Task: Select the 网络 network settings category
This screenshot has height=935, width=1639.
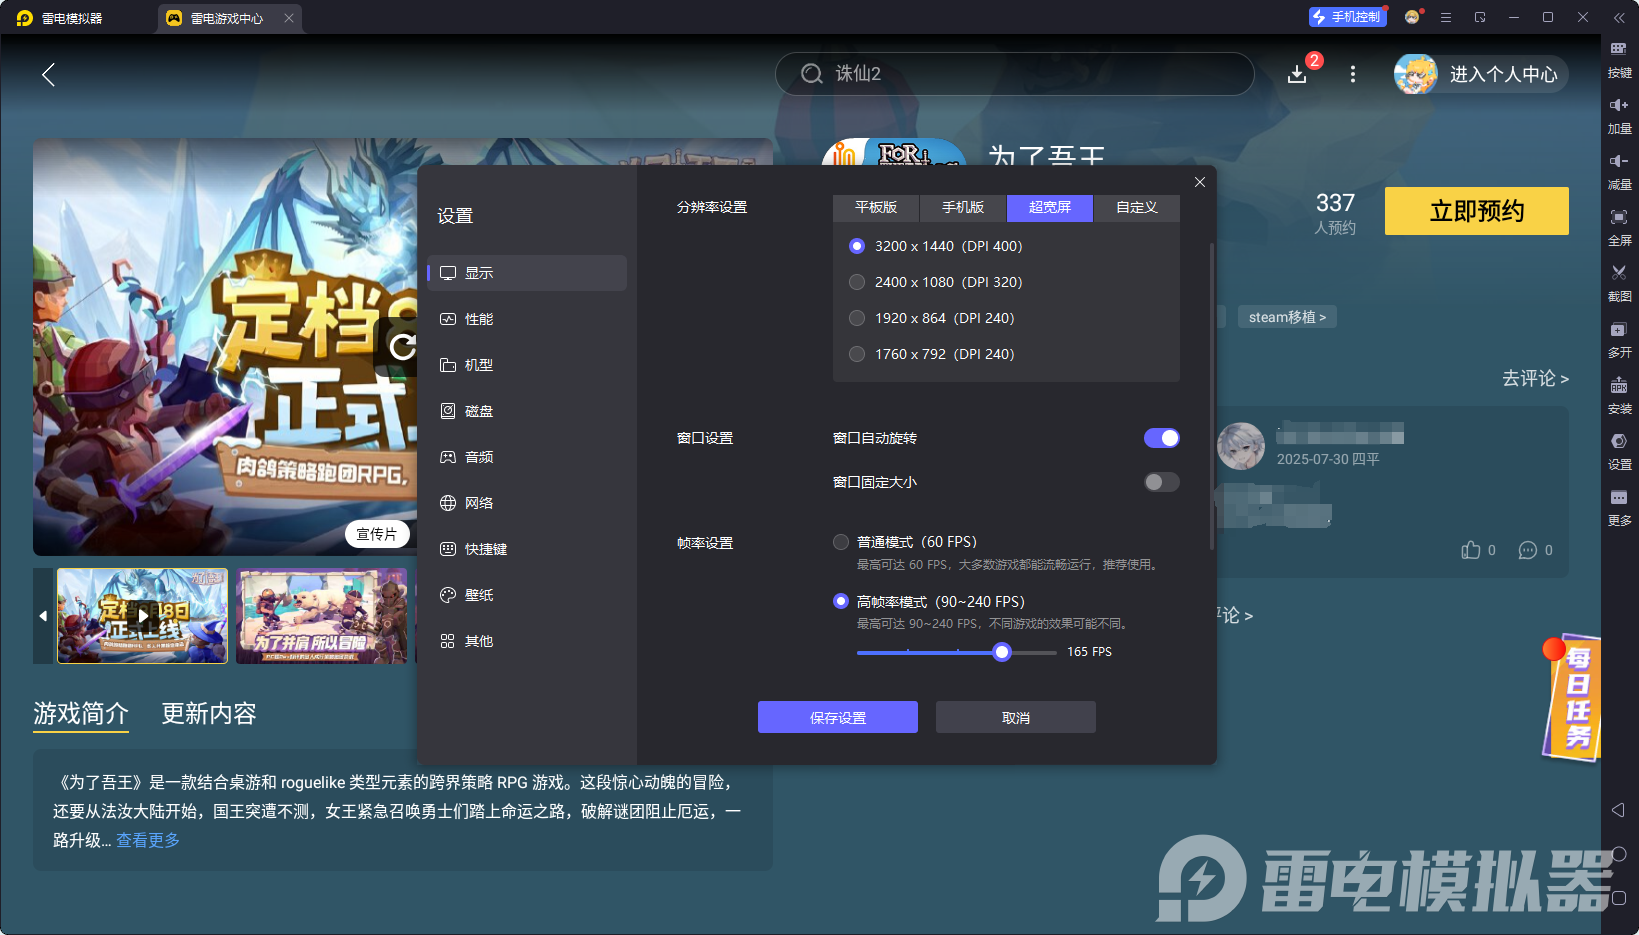Action: [478, 502]
